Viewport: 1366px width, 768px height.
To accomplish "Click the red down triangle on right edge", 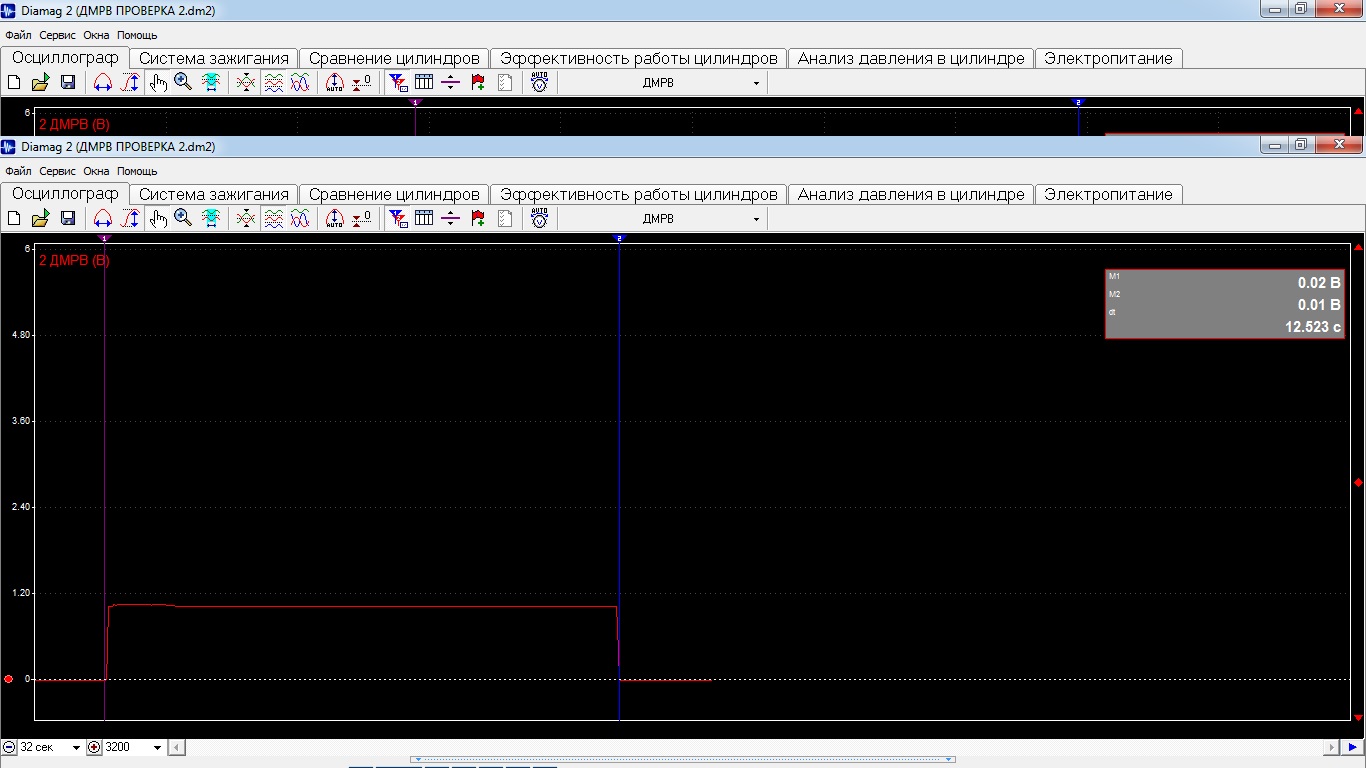I will tap(1358, 717).
